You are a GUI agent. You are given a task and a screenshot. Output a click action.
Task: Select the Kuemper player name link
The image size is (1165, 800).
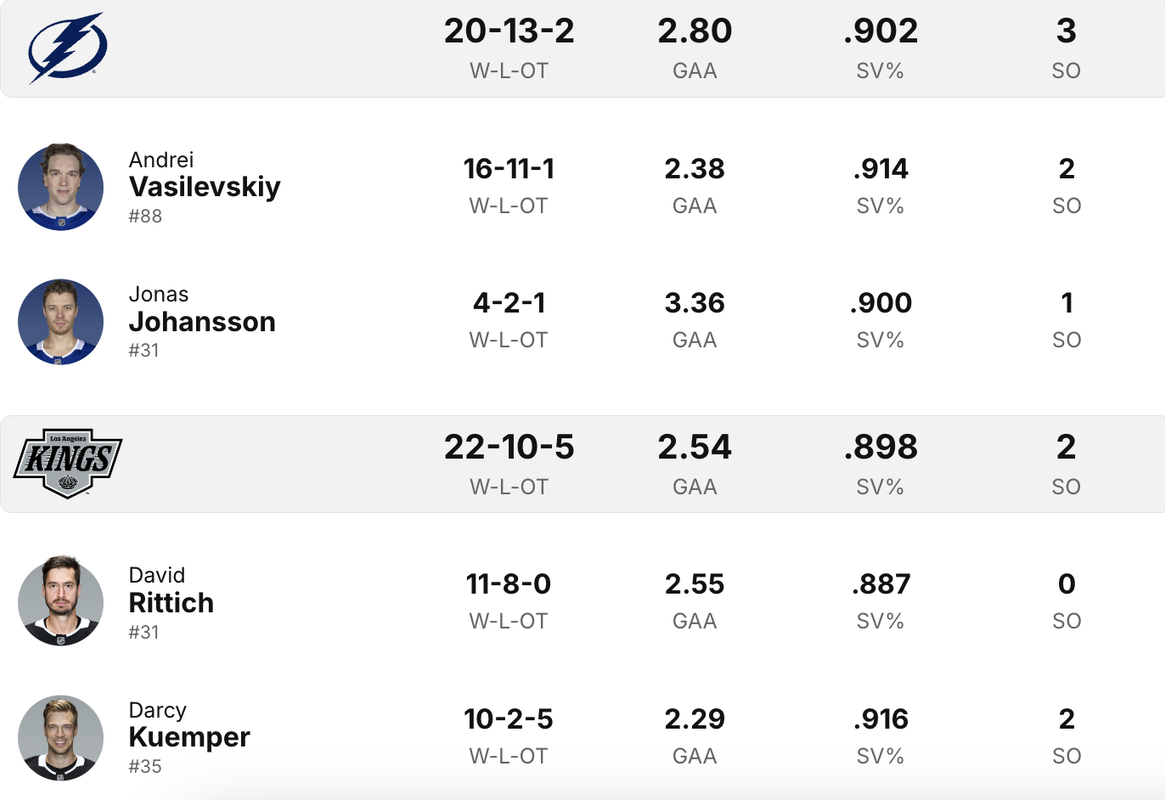pyautogui.click(x=189, y=737)
